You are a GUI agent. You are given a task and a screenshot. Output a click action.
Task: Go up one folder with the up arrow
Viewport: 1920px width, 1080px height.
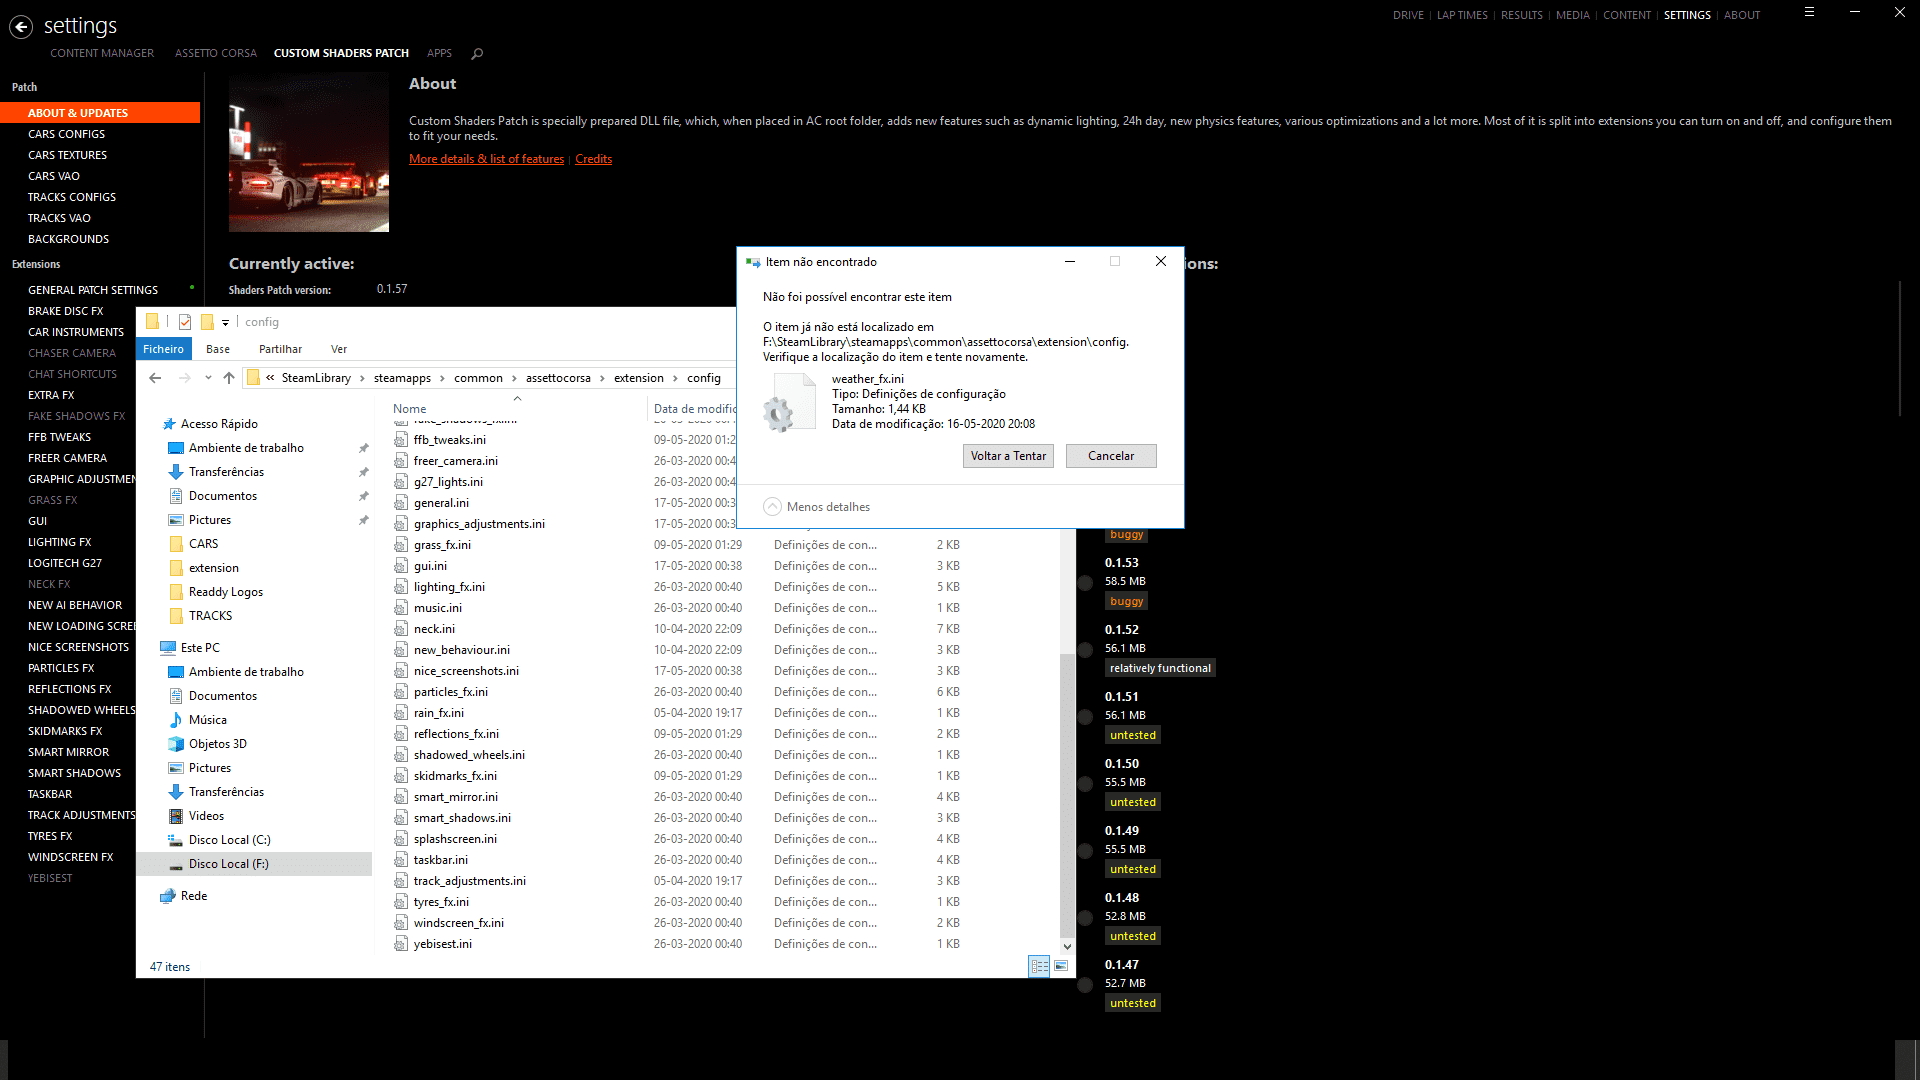tap(229, 378)
